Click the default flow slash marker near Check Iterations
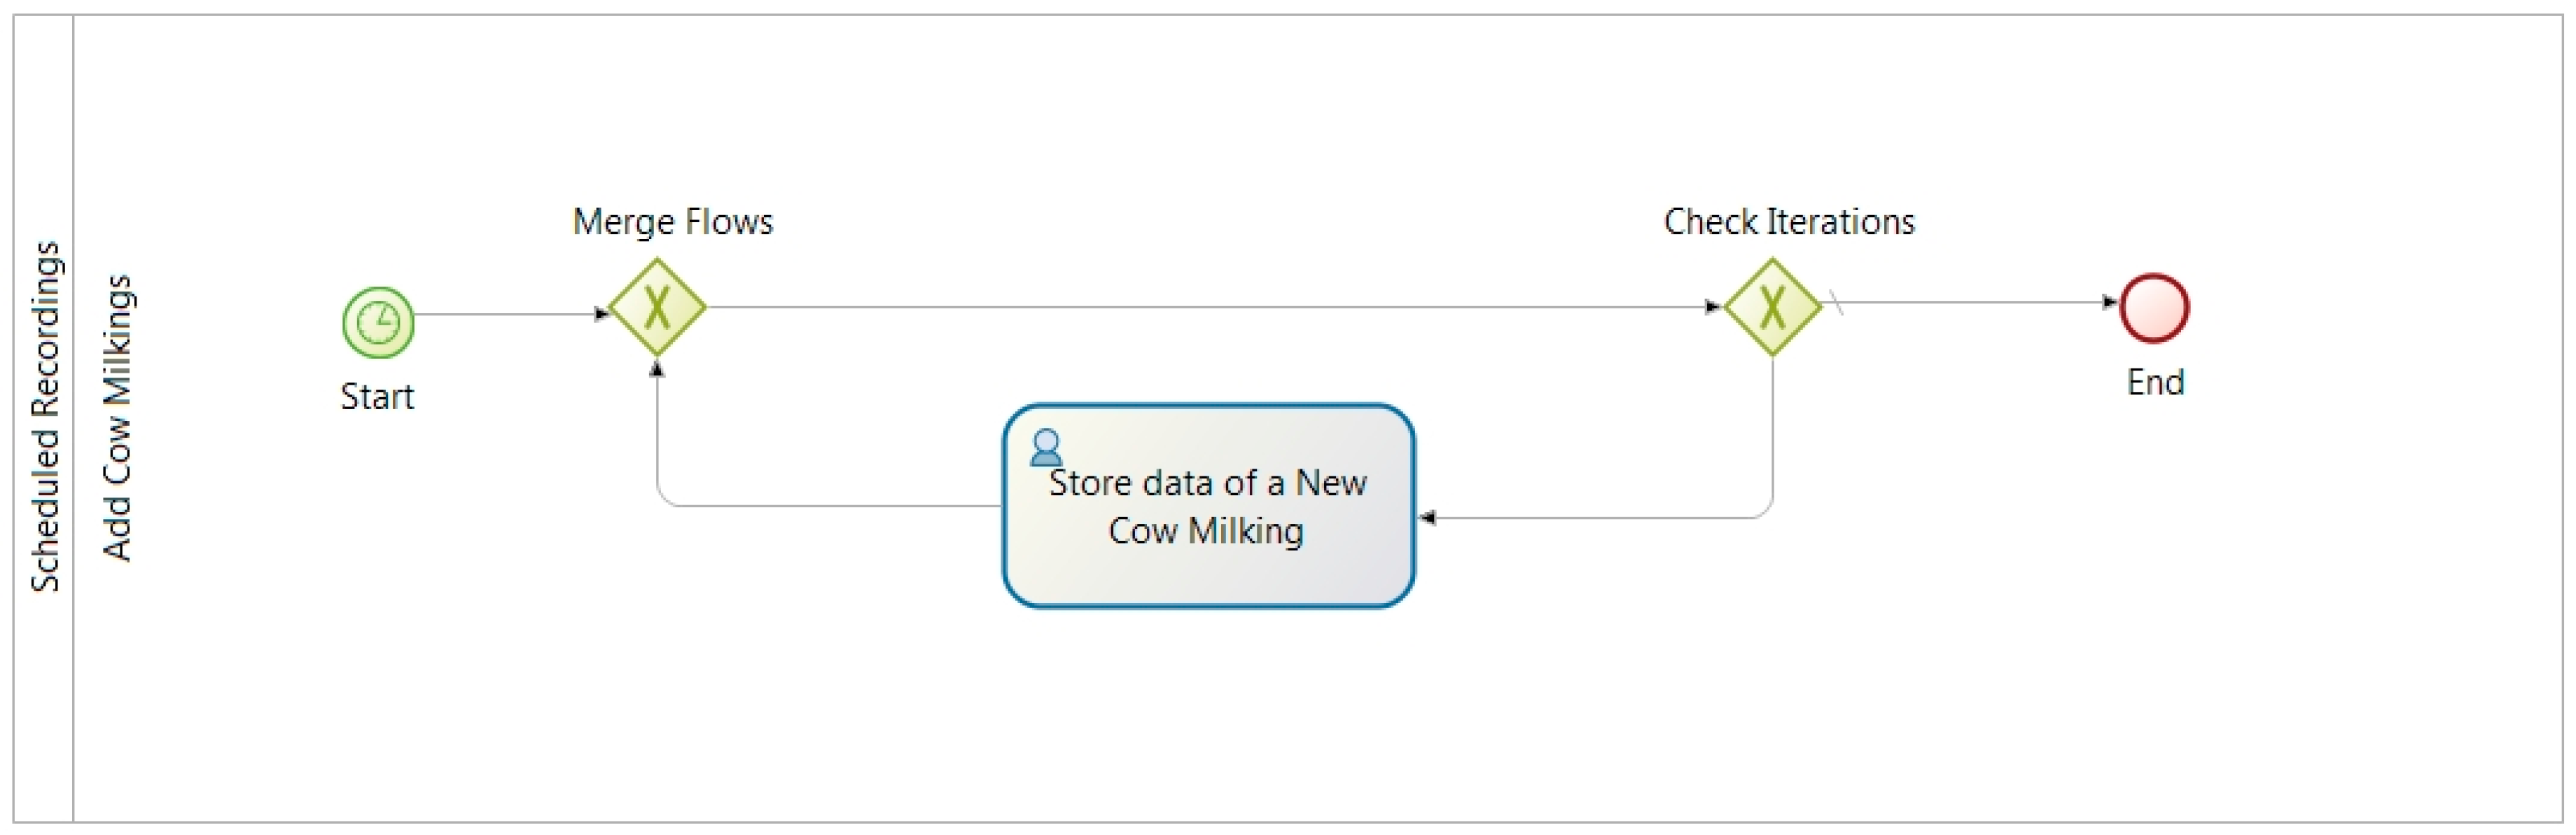The width and height of the screenshot is (2576, 835). pos(1836,302)
